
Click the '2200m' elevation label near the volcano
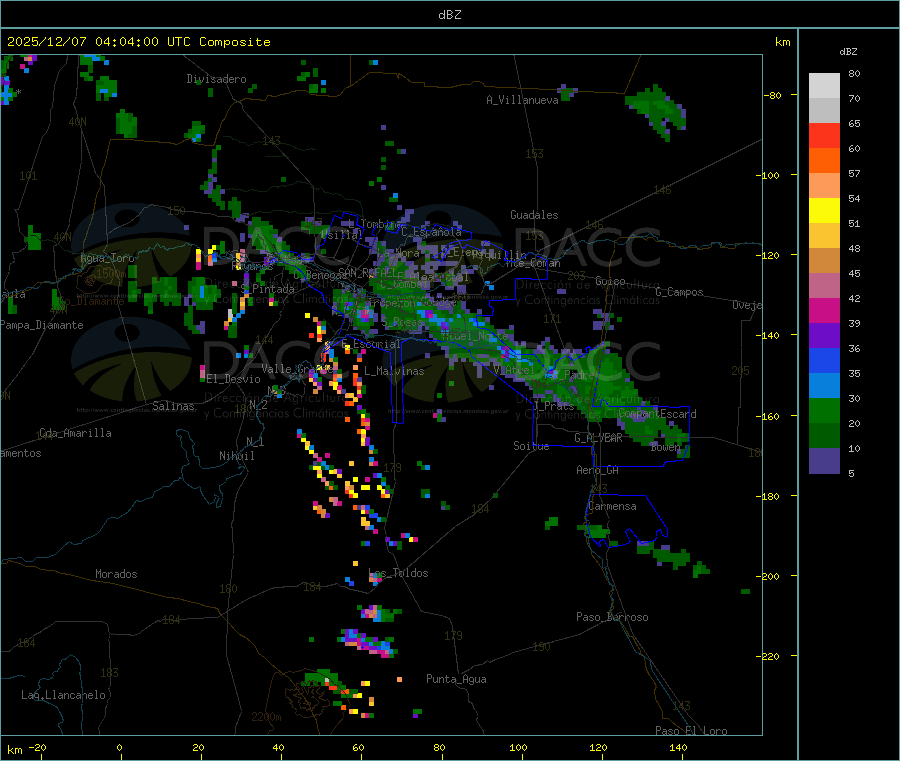click(x=266, y=717)
